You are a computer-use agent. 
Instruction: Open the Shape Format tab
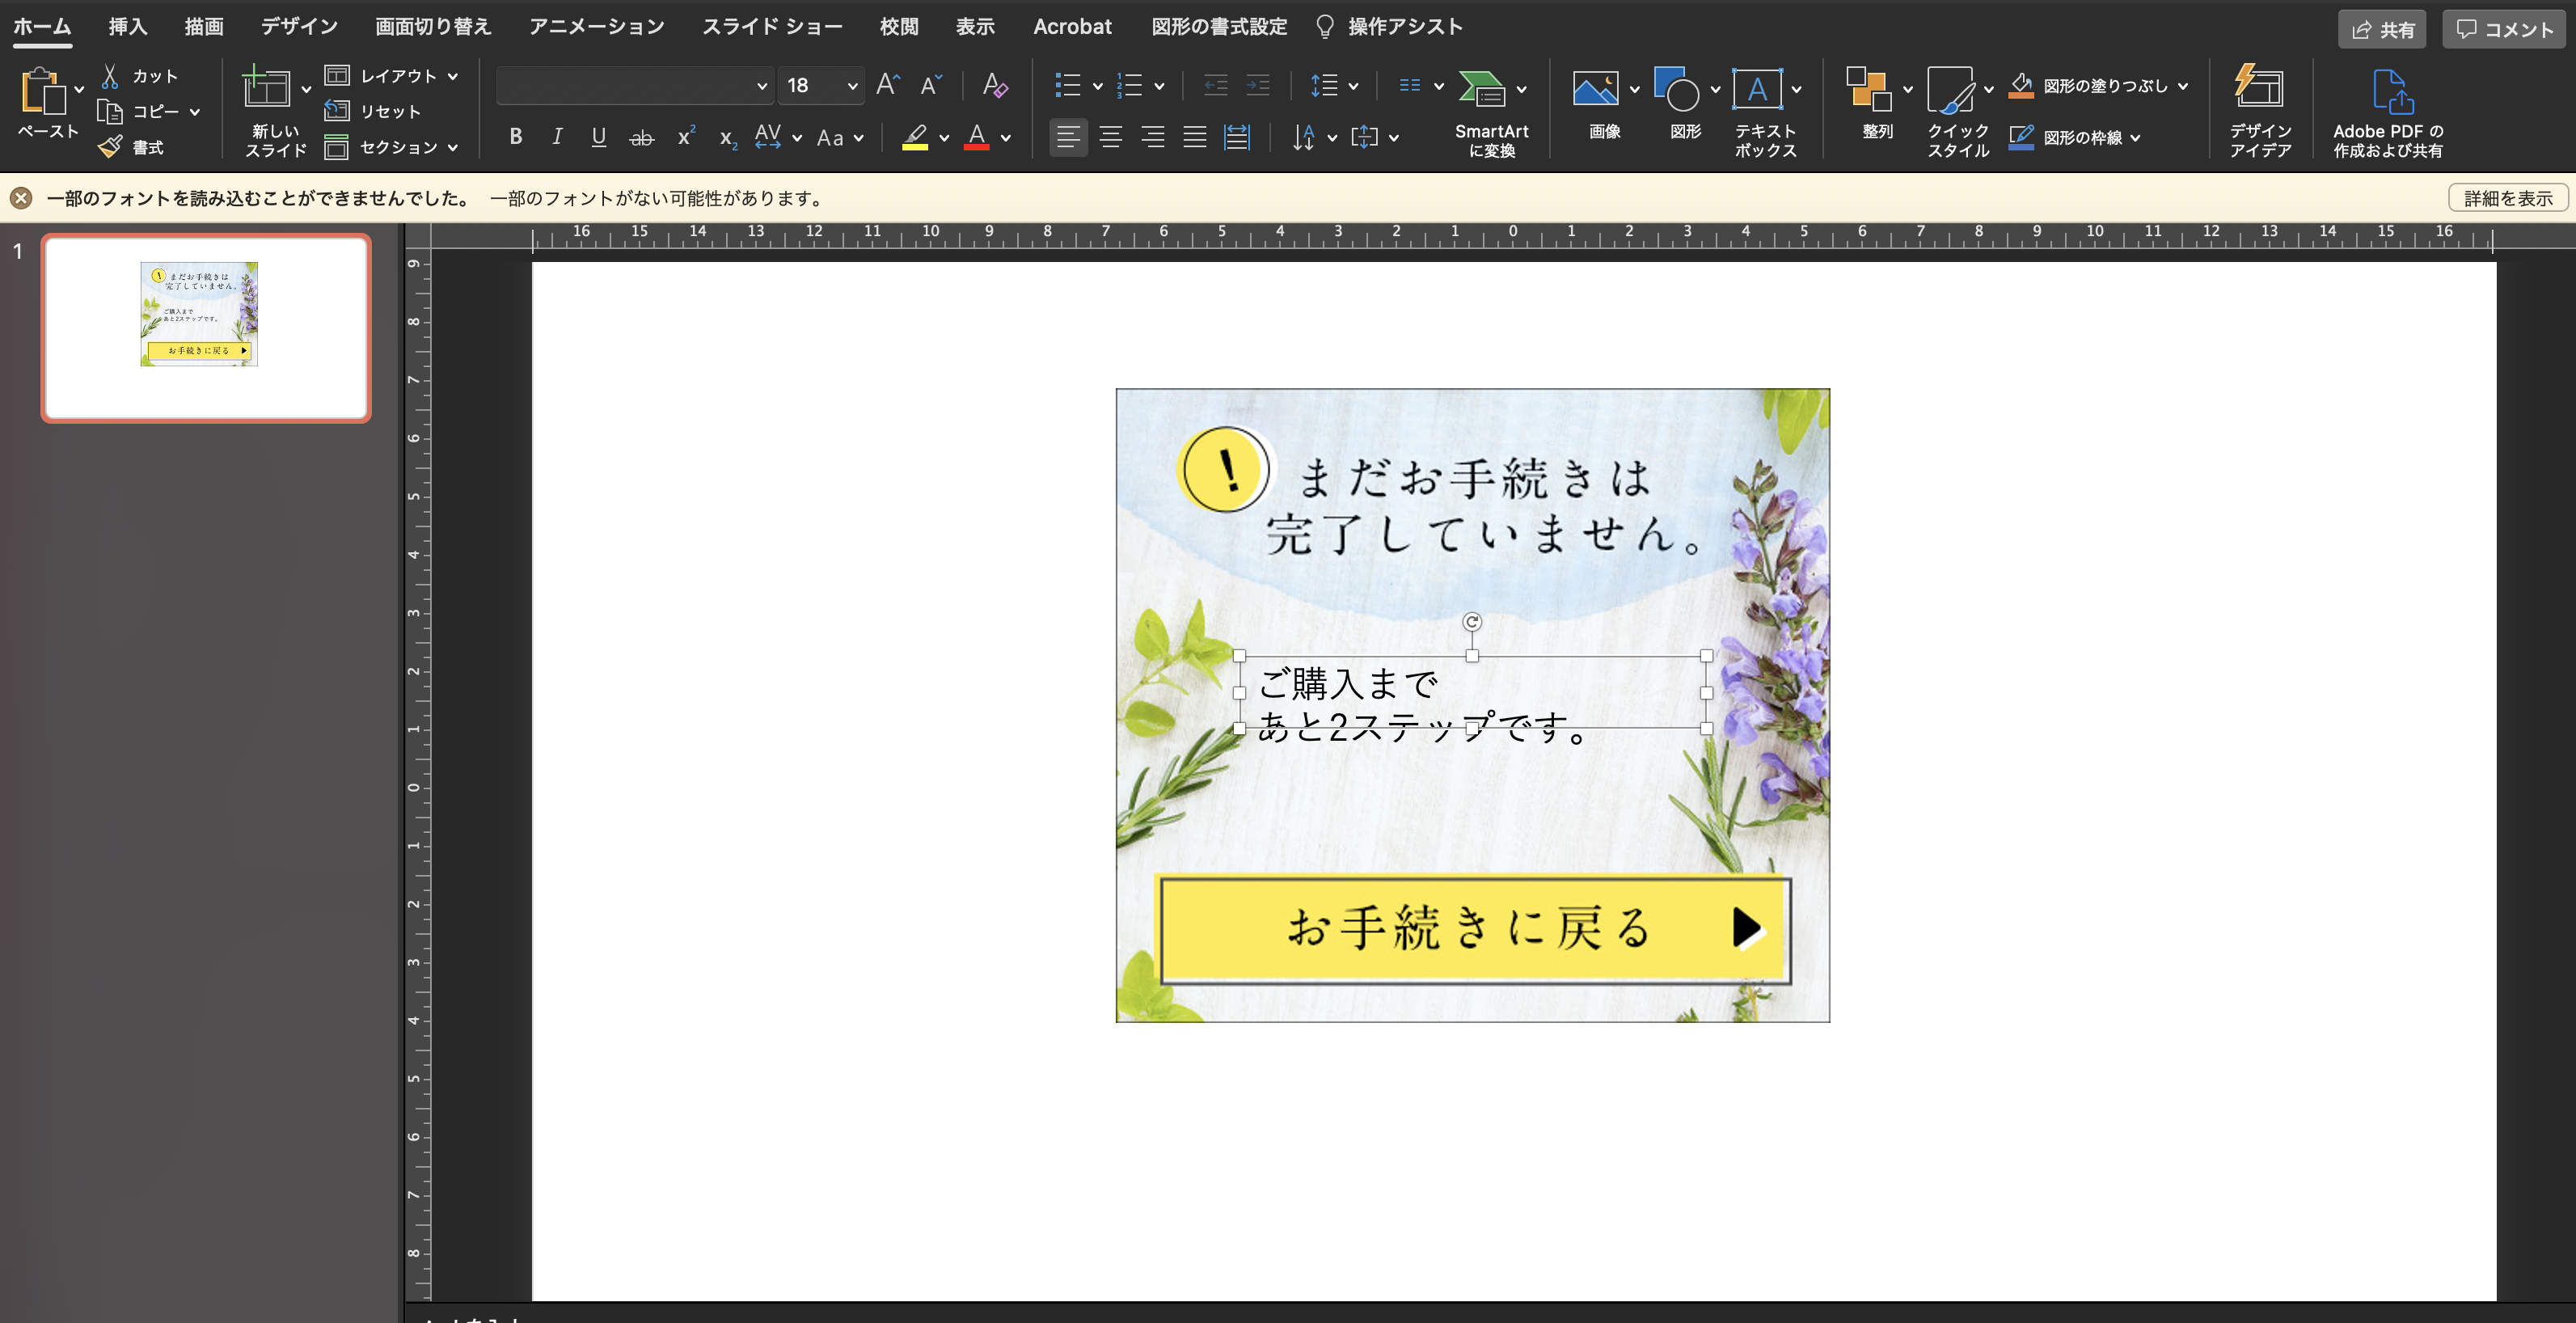click(1218, 27)
